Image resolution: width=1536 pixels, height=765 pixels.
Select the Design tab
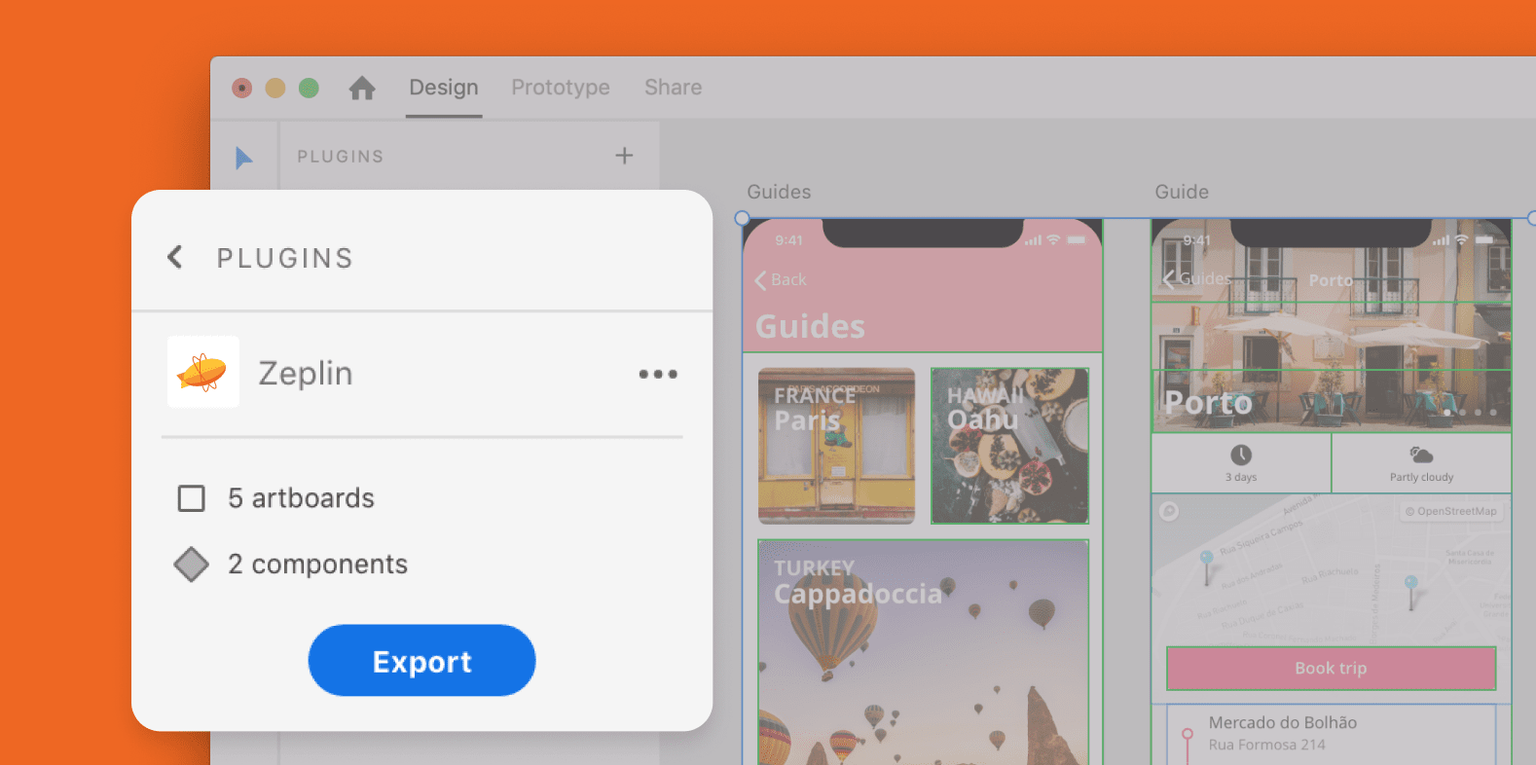443,88
